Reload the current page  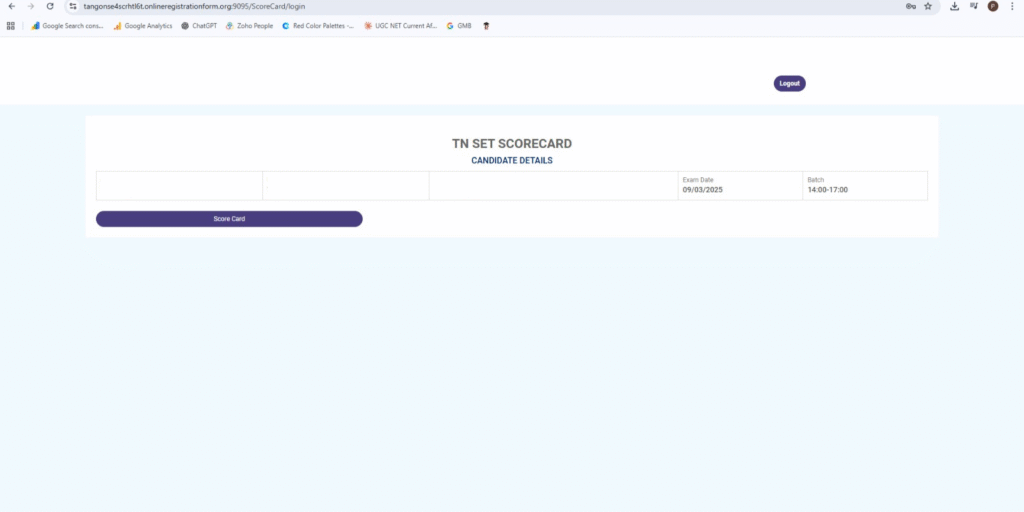coord(50,6)
